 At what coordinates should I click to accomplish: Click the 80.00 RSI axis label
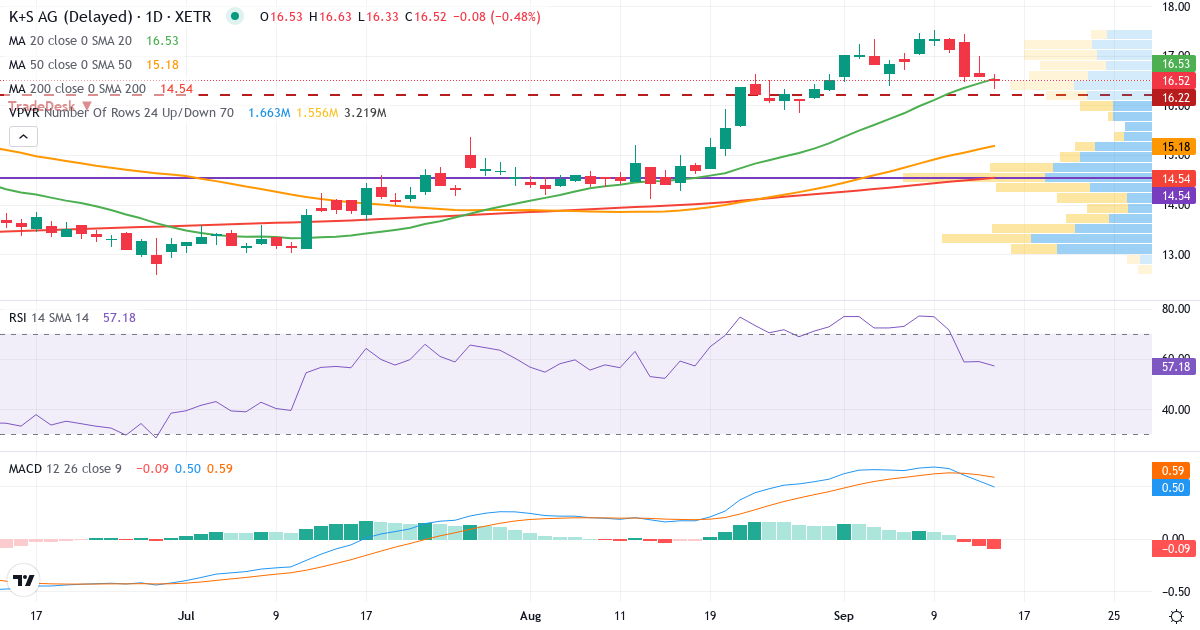click(1174, 309)
